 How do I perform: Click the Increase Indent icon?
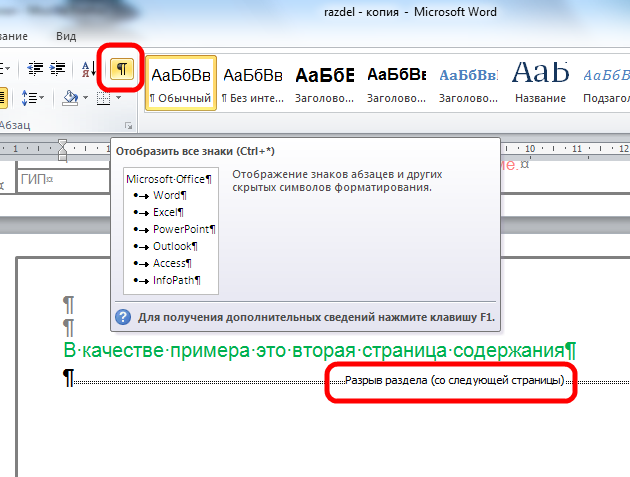[x=60, y=68]
